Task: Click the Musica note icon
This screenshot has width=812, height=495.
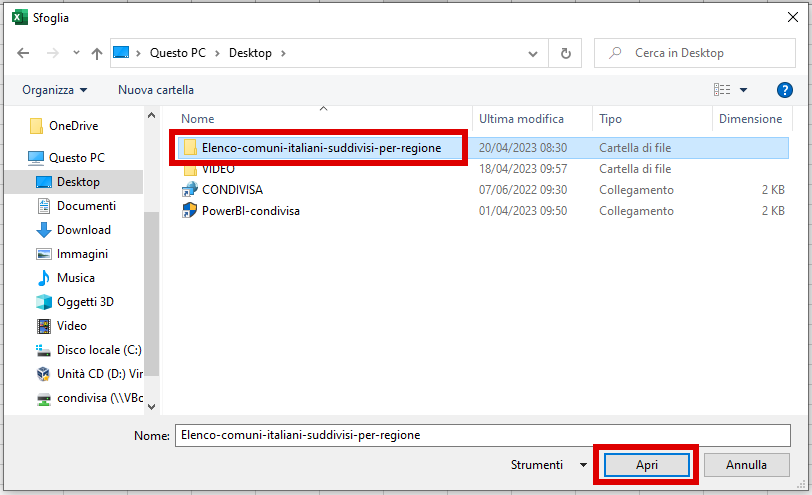Action: (x=44, y=278)
